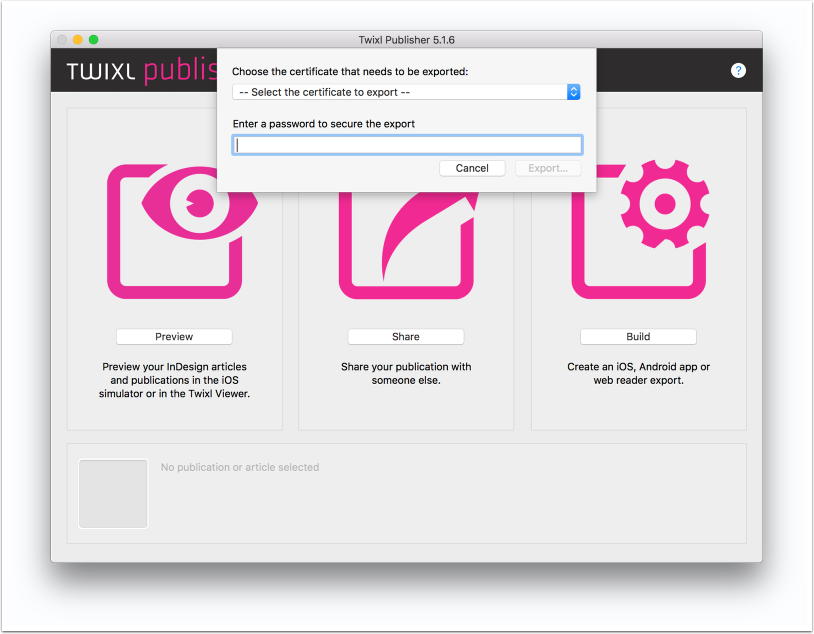Click the pink Share arrow icon

point(409,245)
